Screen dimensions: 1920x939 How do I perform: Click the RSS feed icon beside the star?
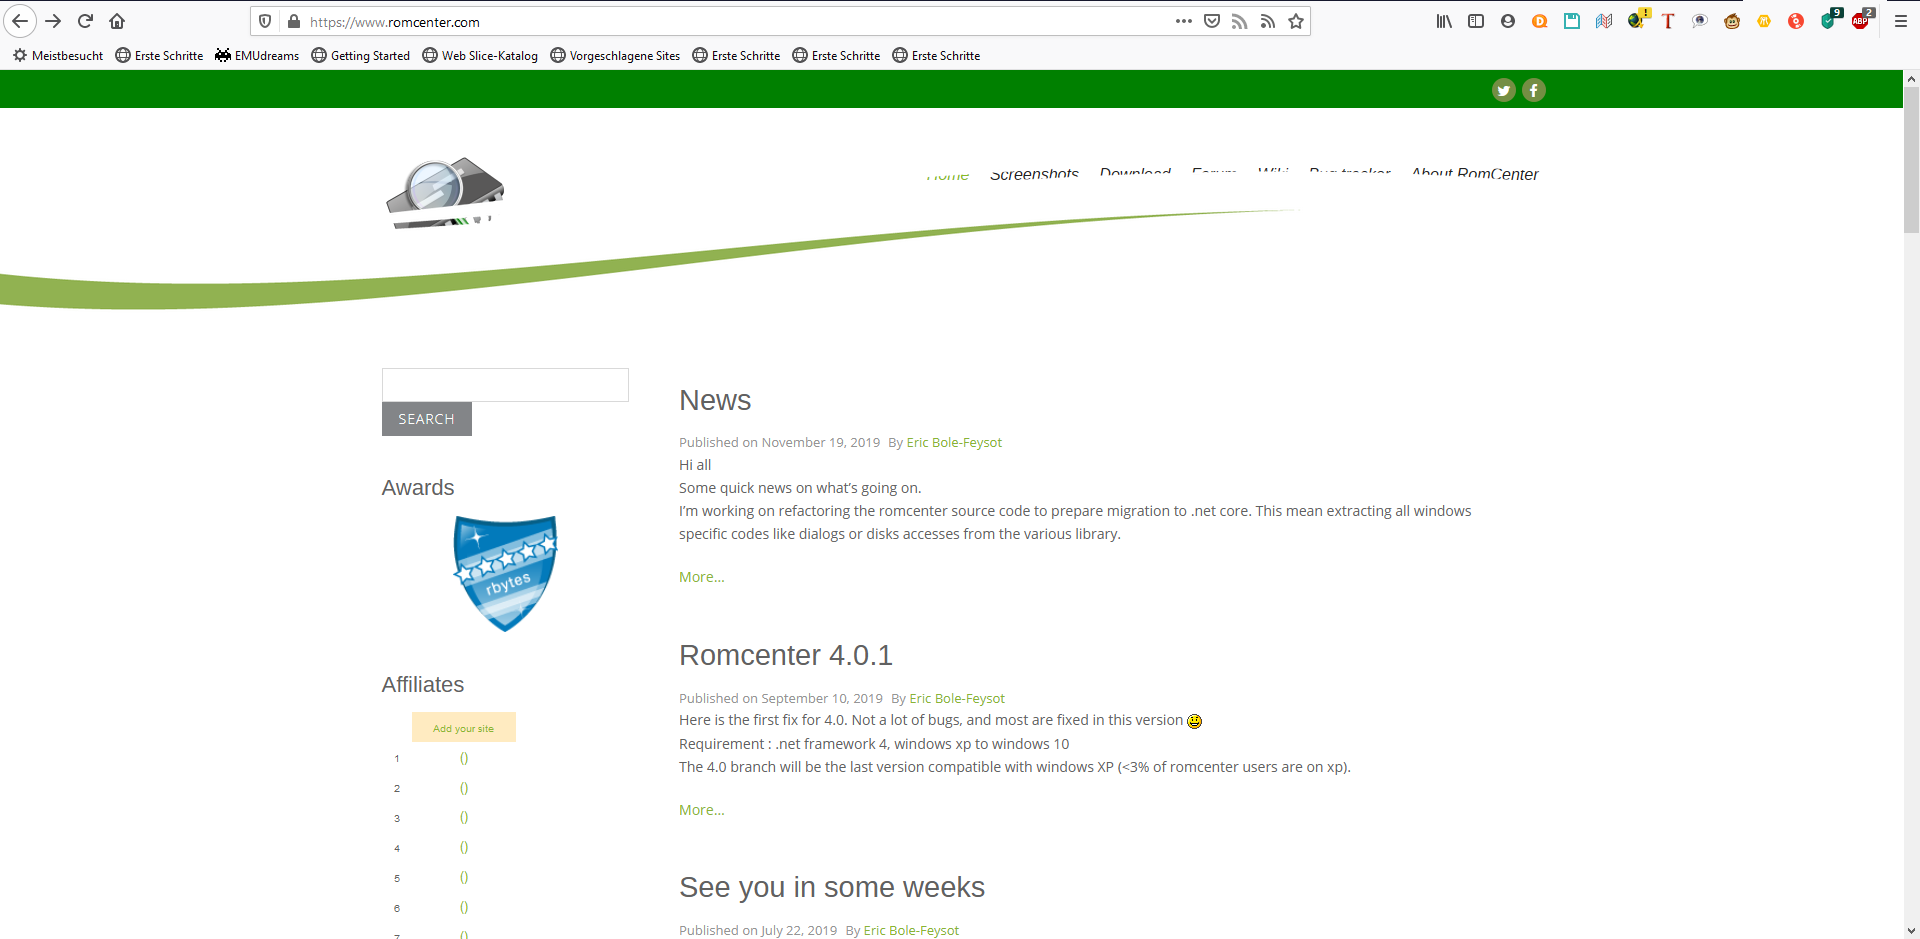point(1268,21)
